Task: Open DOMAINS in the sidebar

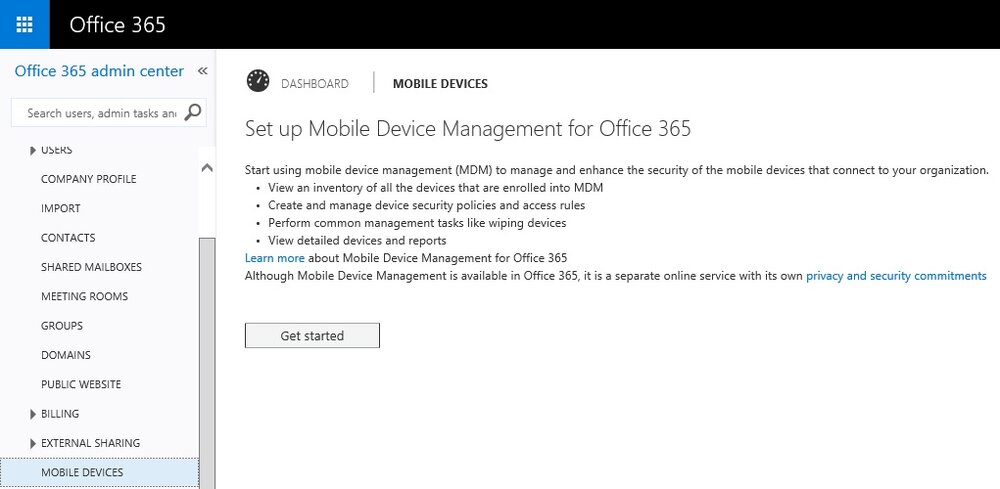Action: (66, 355)
